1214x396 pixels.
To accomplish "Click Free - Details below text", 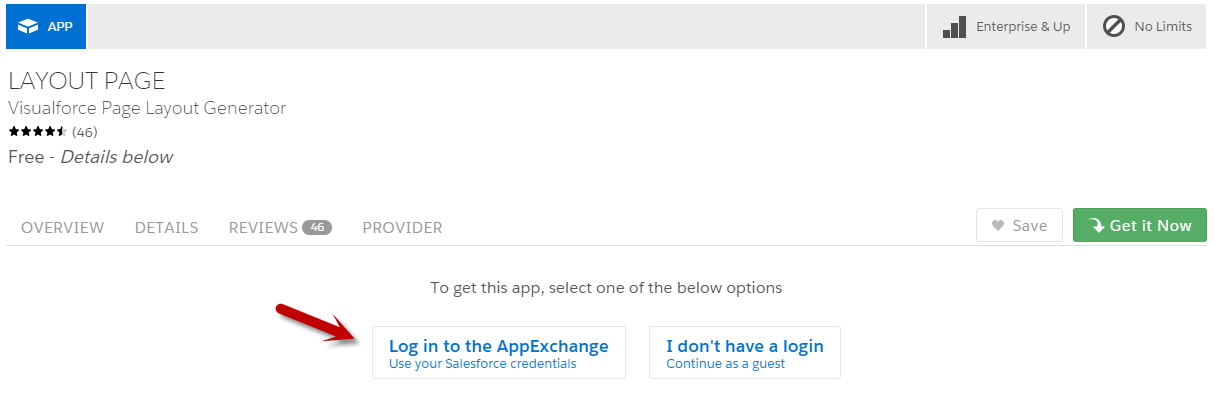I will (90, 157).
